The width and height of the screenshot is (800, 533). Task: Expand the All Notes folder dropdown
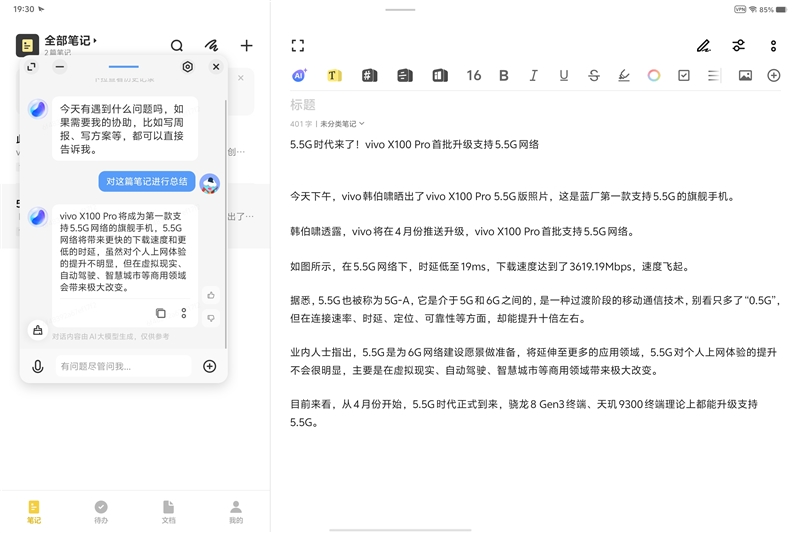coord(70,40)
